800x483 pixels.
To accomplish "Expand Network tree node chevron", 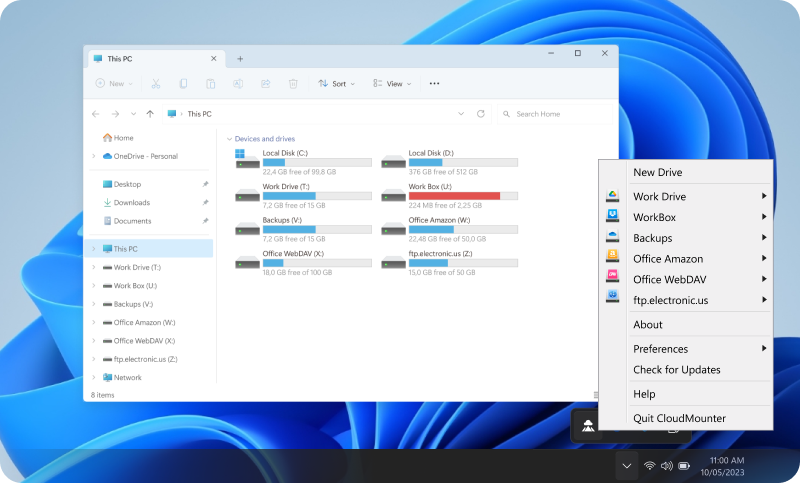I will [93, 377].
